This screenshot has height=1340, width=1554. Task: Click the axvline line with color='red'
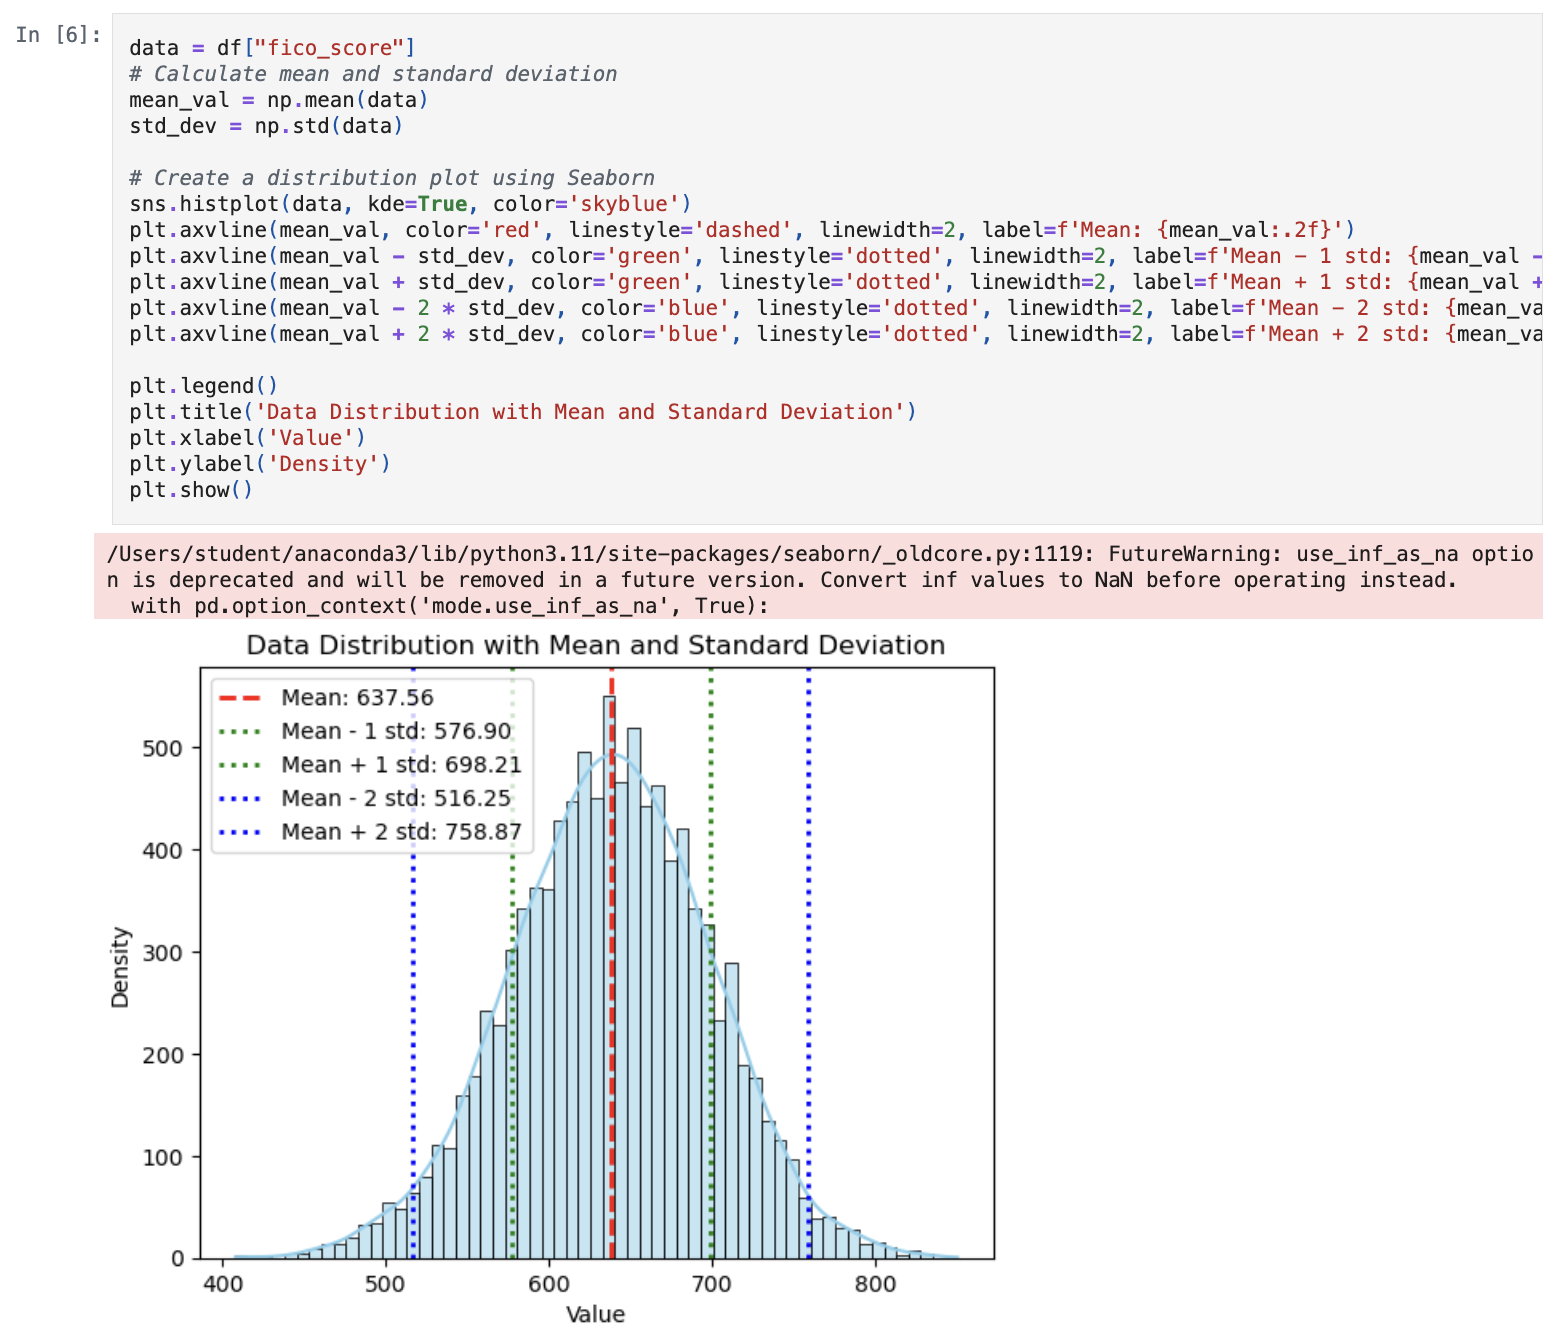pyautogui.click(x=742, y=230)
